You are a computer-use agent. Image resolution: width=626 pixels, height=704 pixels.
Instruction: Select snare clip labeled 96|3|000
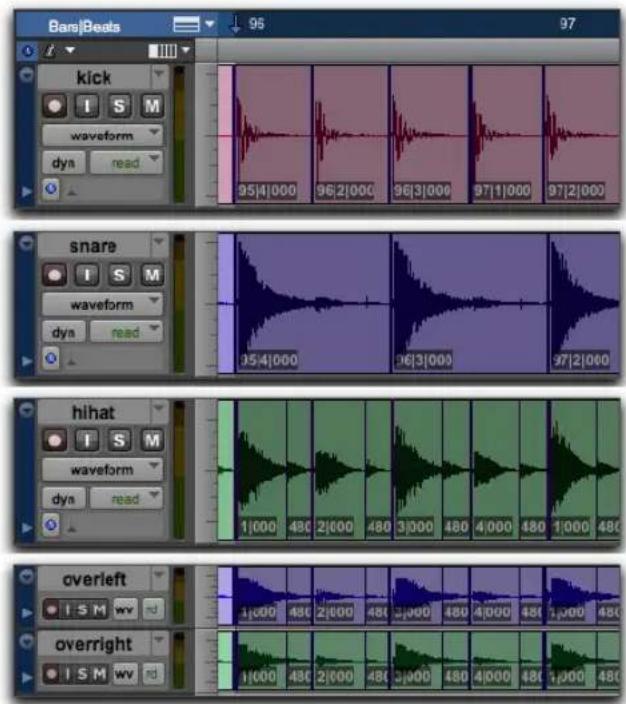(469, 303)
